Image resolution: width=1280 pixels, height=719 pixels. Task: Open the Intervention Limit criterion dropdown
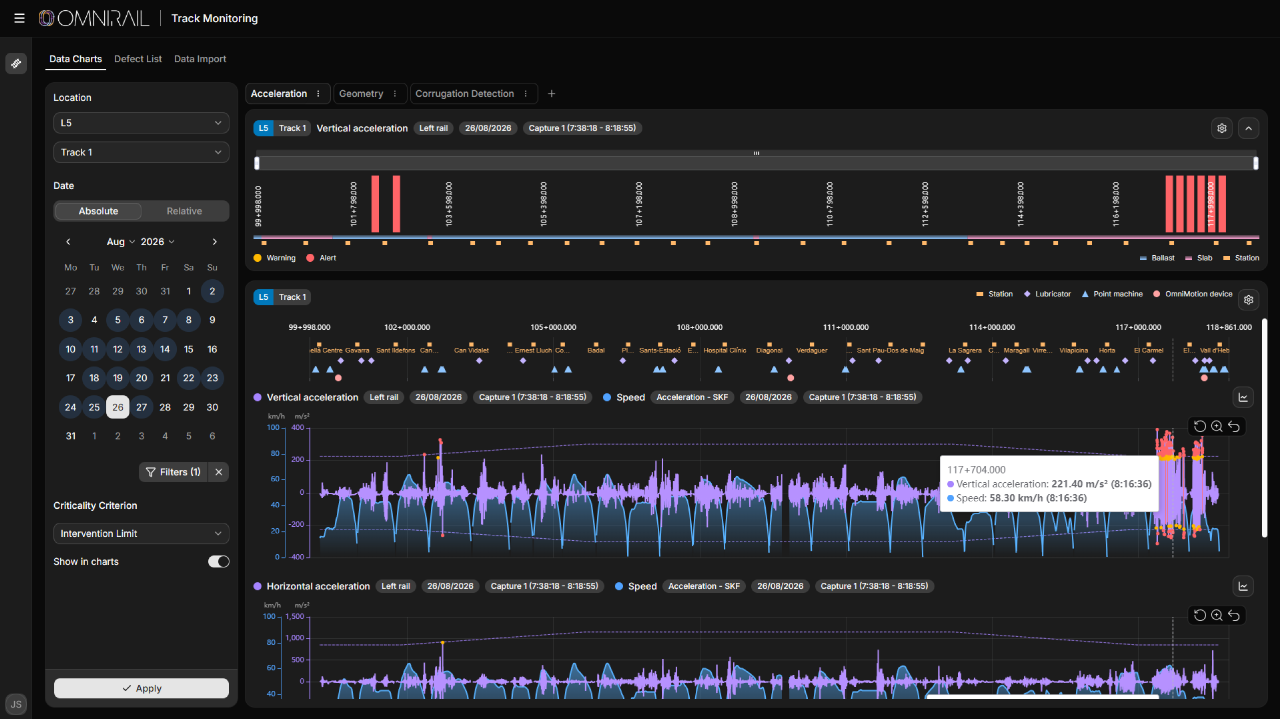[x=141, y=534]
